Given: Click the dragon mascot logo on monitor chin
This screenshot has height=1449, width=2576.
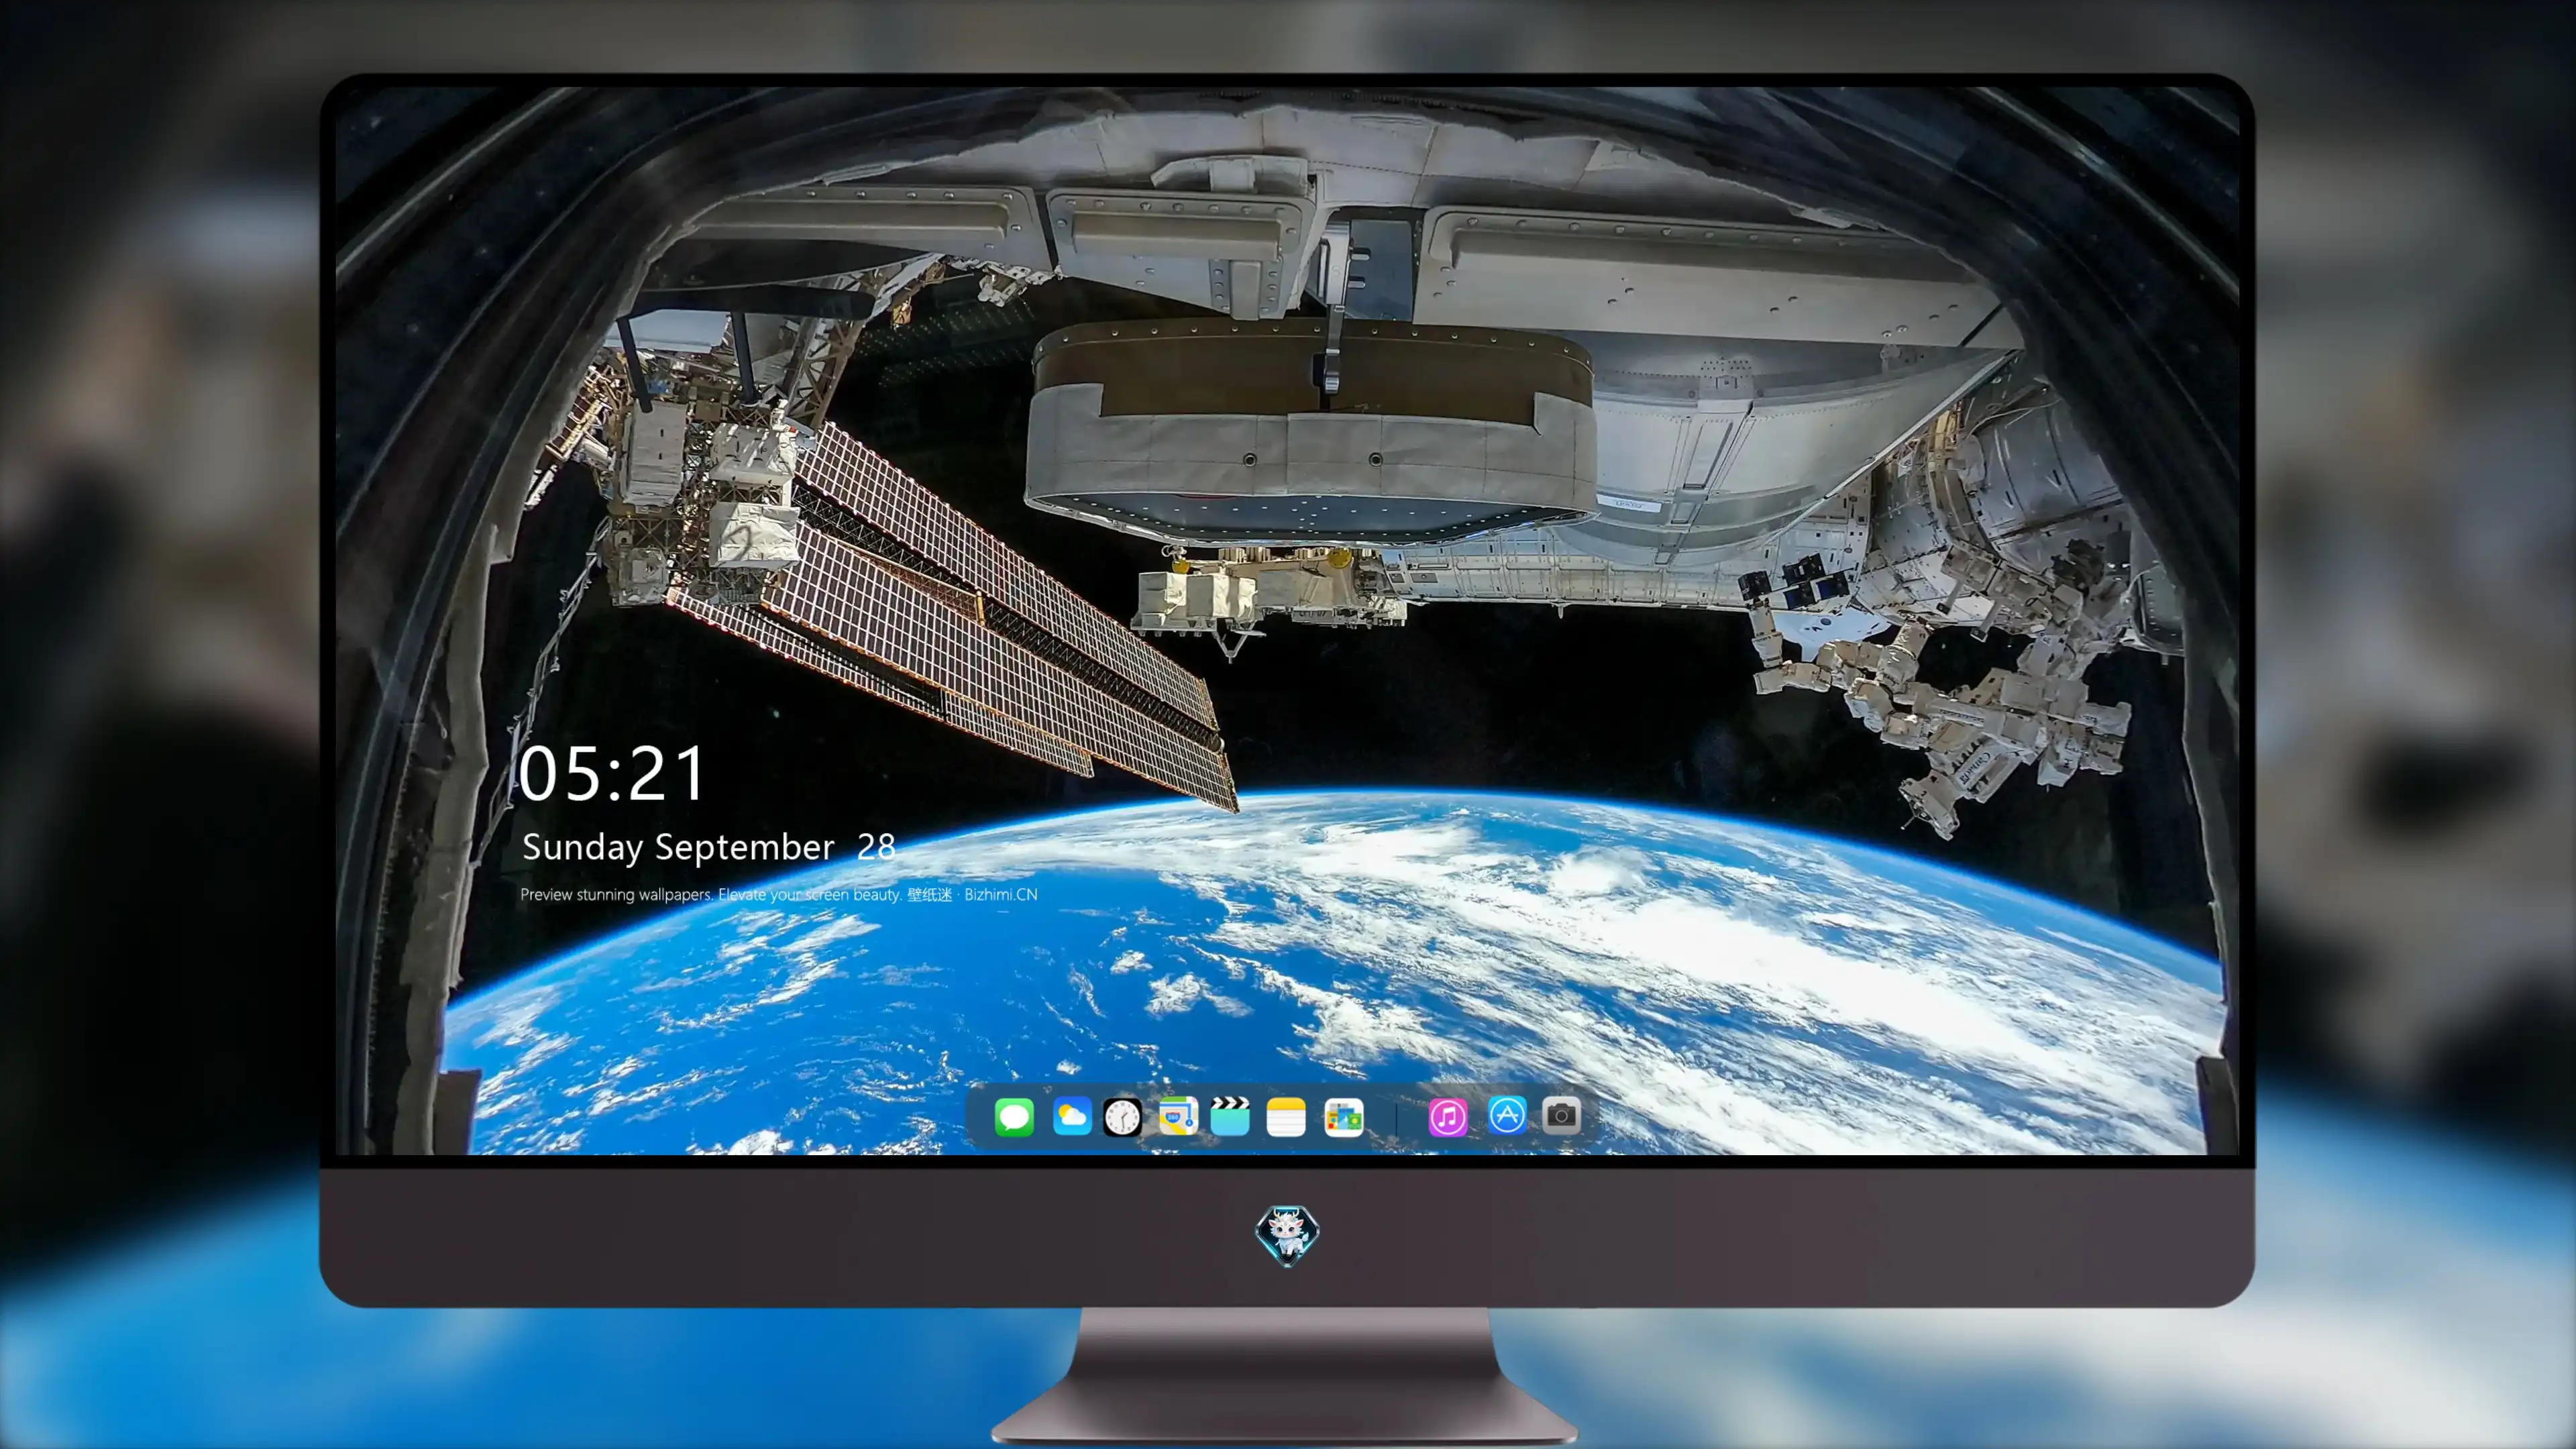Looking at the screenshot, I should click(1287, 1235).
